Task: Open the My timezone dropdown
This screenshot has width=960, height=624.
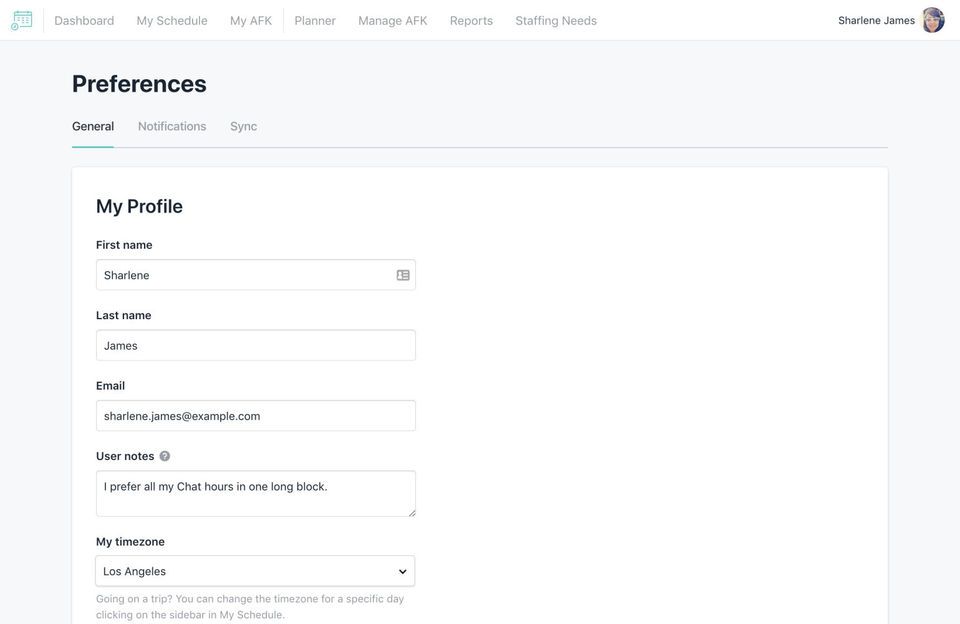Action: tap(255, 571)
